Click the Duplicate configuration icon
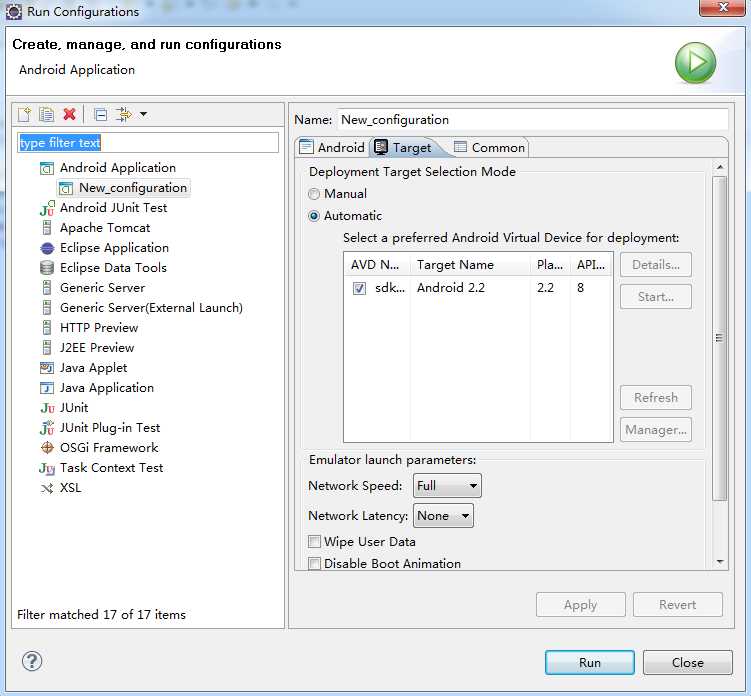This screenshot has width=751, height=696. (x=46, y=114)
